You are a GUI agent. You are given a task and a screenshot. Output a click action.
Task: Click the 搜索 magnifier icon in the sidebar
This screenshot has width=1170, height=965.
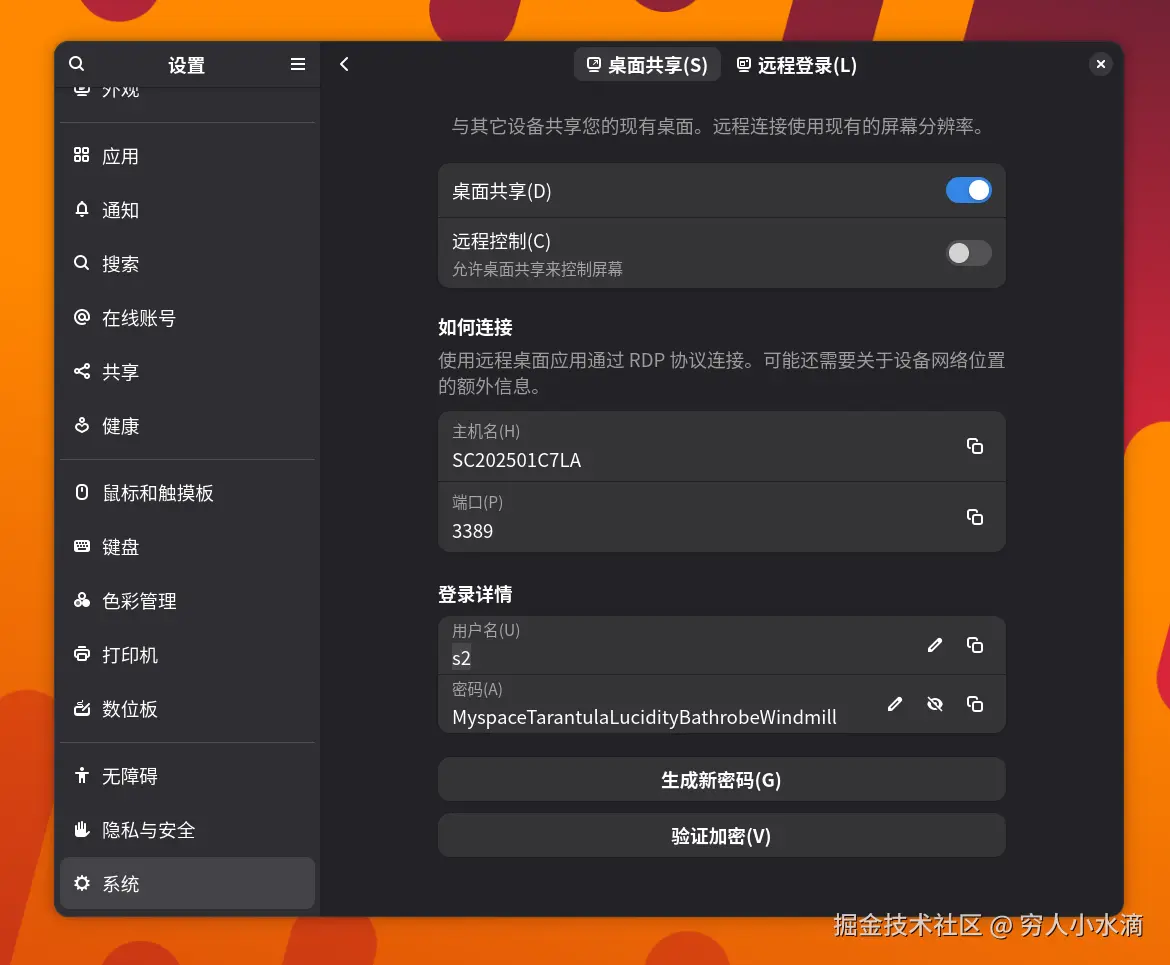[x=81, y=263]
